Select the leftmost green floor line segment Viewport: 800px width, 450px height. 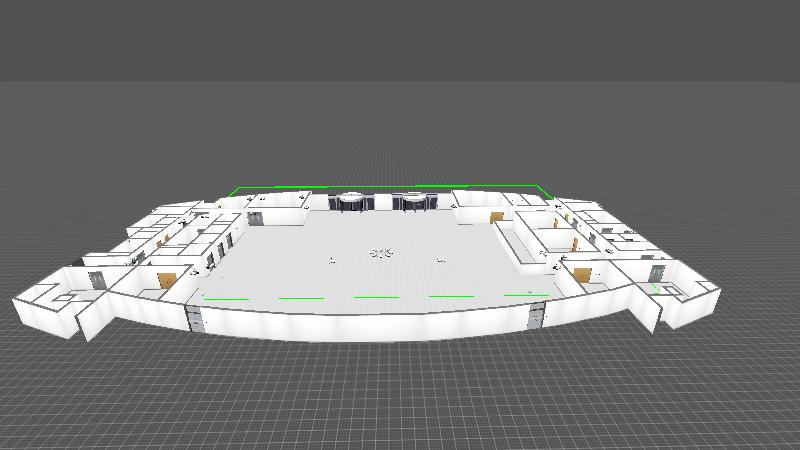coord(226,298)
